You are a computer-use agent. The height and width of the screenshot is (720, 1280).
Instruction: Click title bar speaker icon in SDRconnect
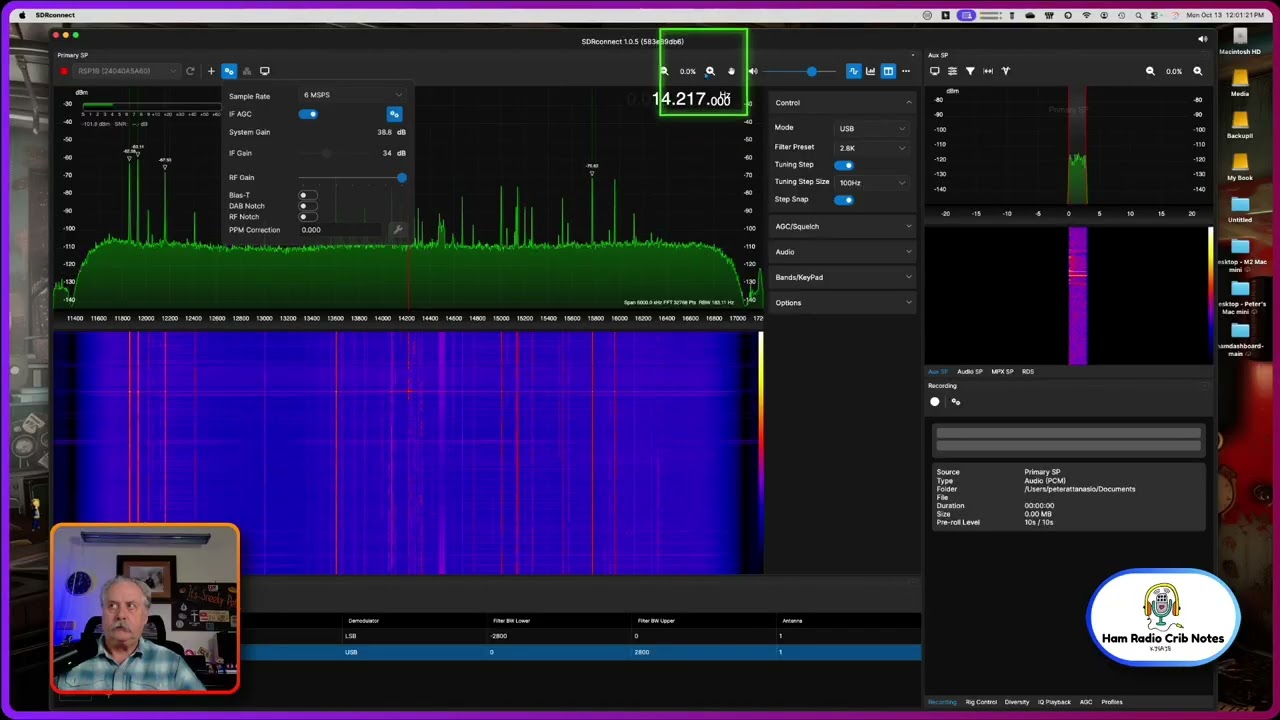pos(1202,39)
